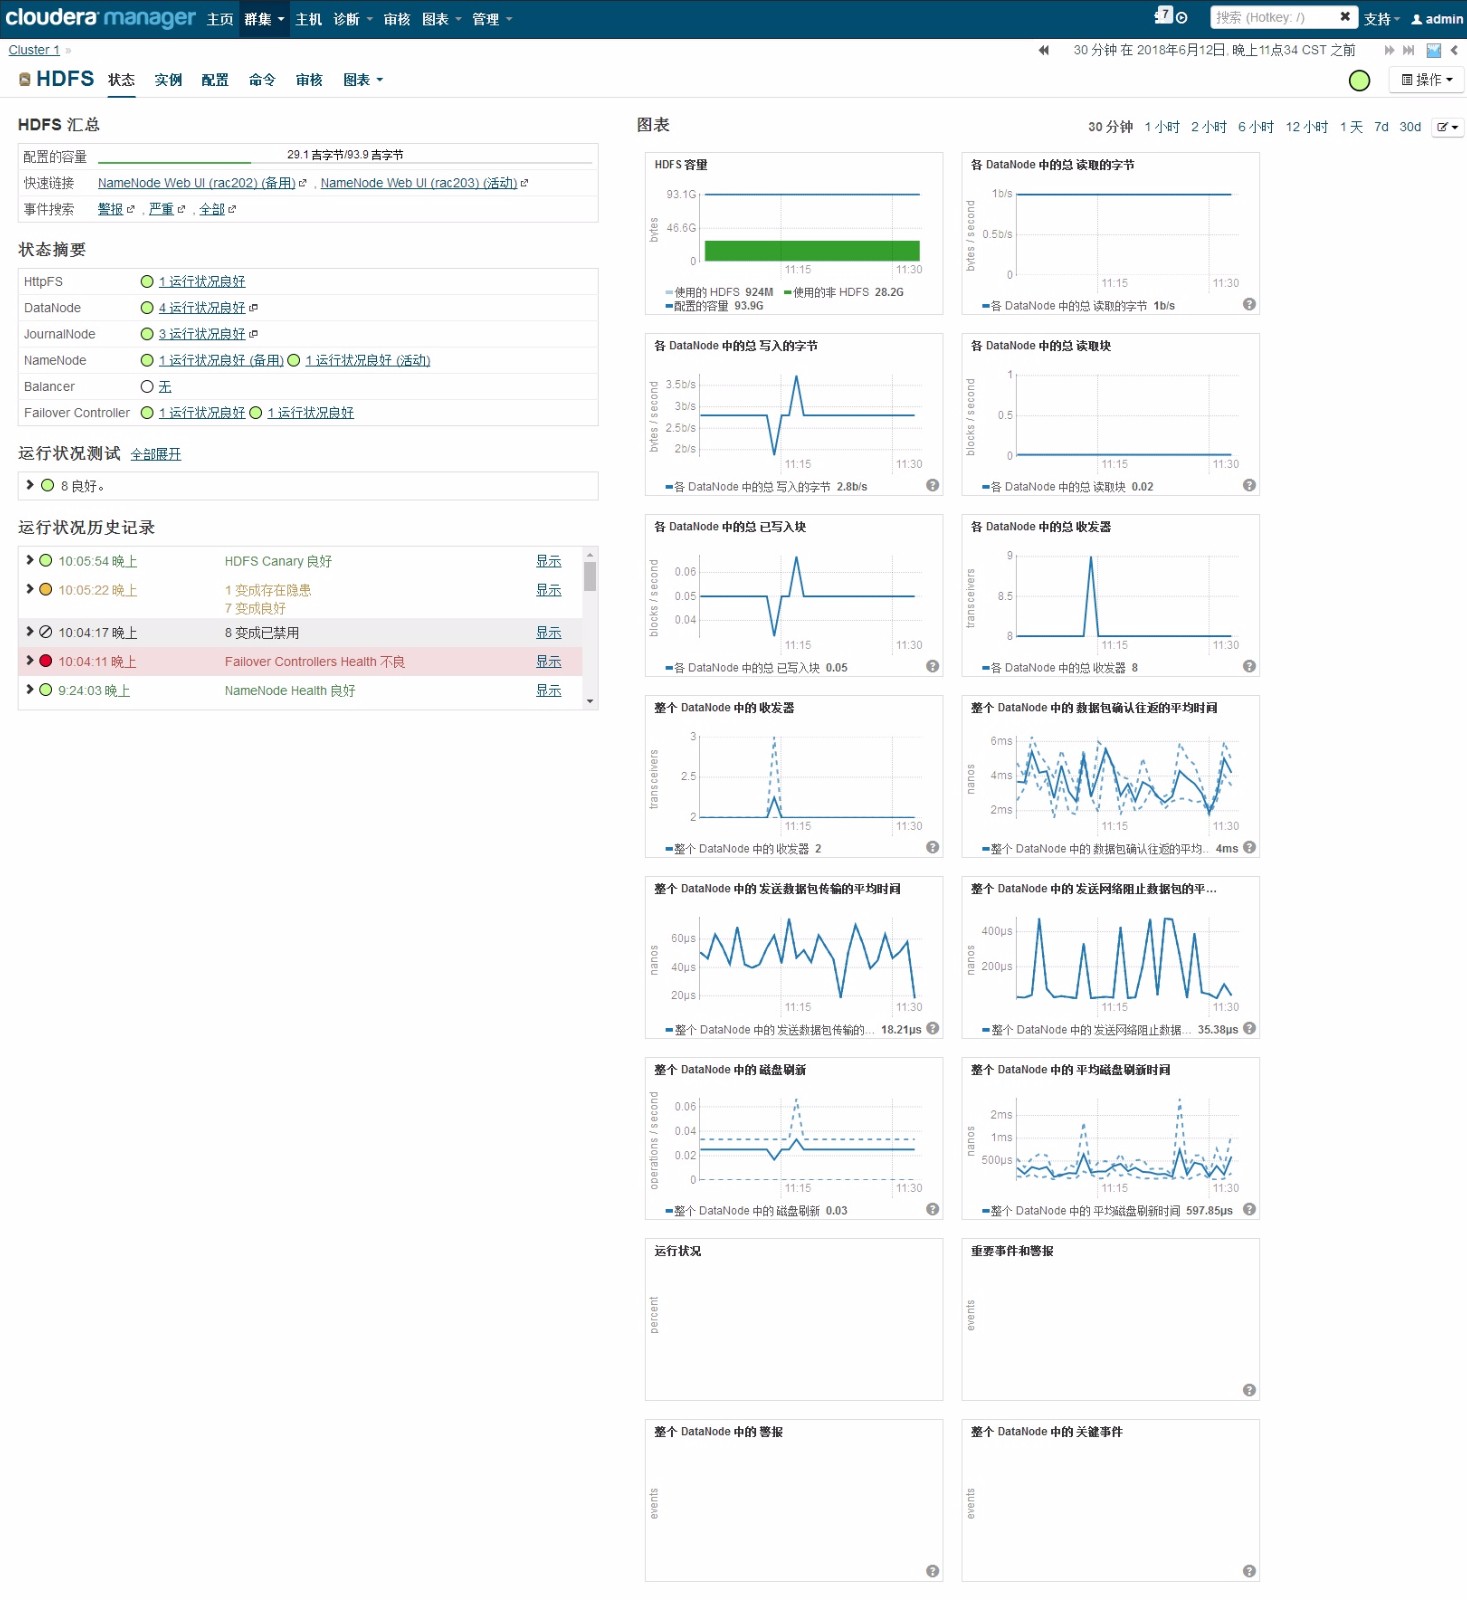Expand the 9:24:03 NameNode Health entry

(29, 689)
